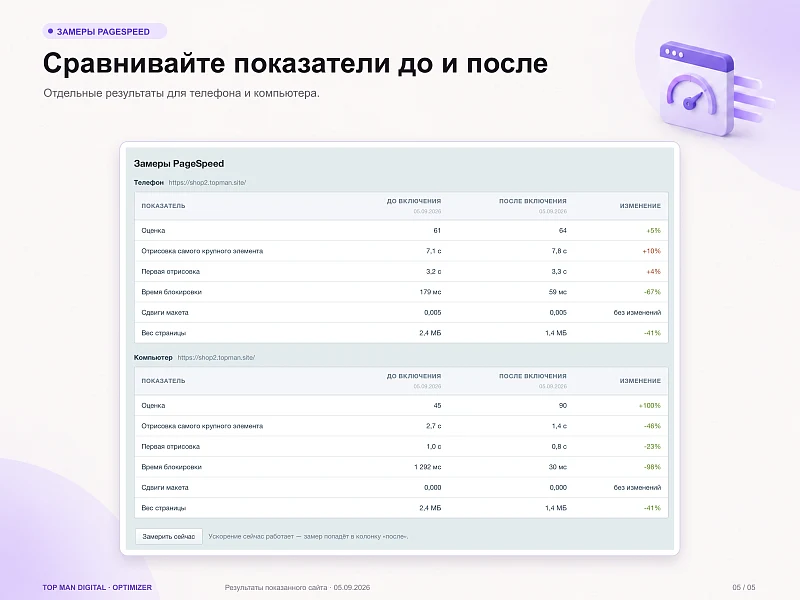Click the computer table 'ПОКАЗАТЕЛЬ' header
Image resolution: width=800 pixels, height=600 pixels.
163,381
